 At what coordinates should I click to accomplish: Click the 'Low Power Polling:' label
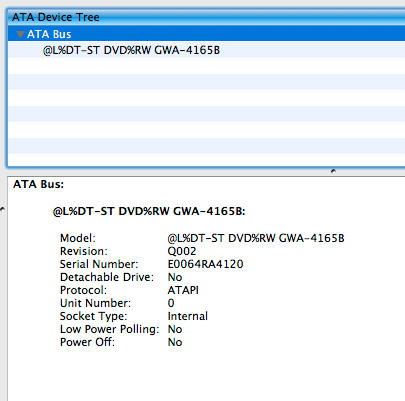coord(109,329)
